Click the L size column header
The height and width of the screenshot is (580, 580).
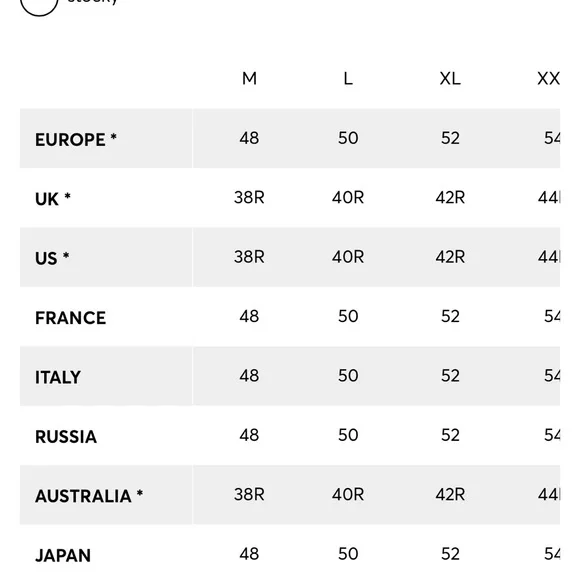point(348,78)
